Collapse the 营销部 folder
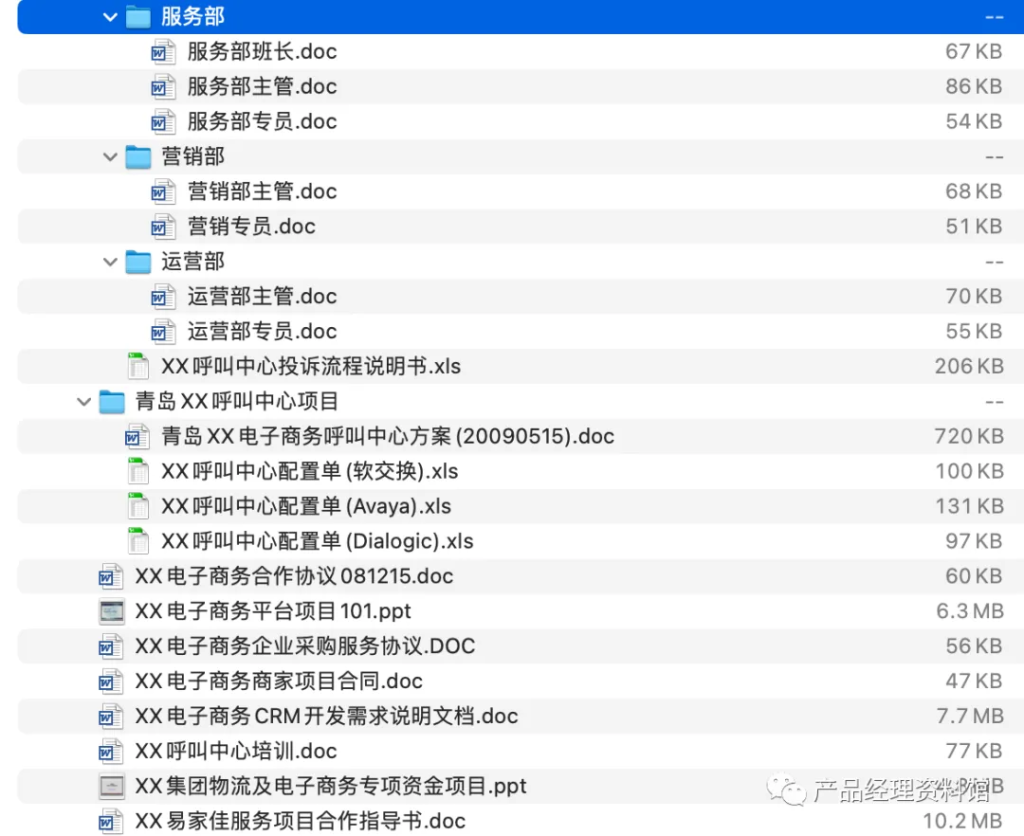 [x=110, y=156]
